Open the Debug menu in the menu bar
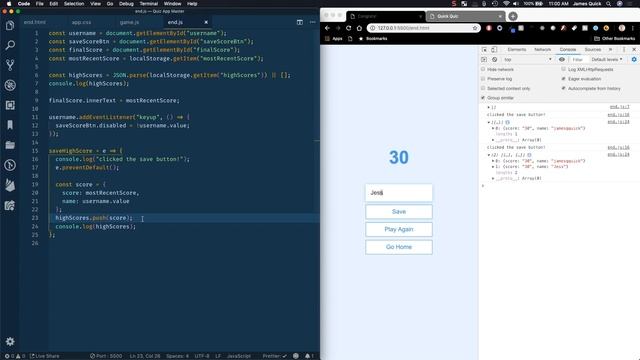 (x=126, y=4)
